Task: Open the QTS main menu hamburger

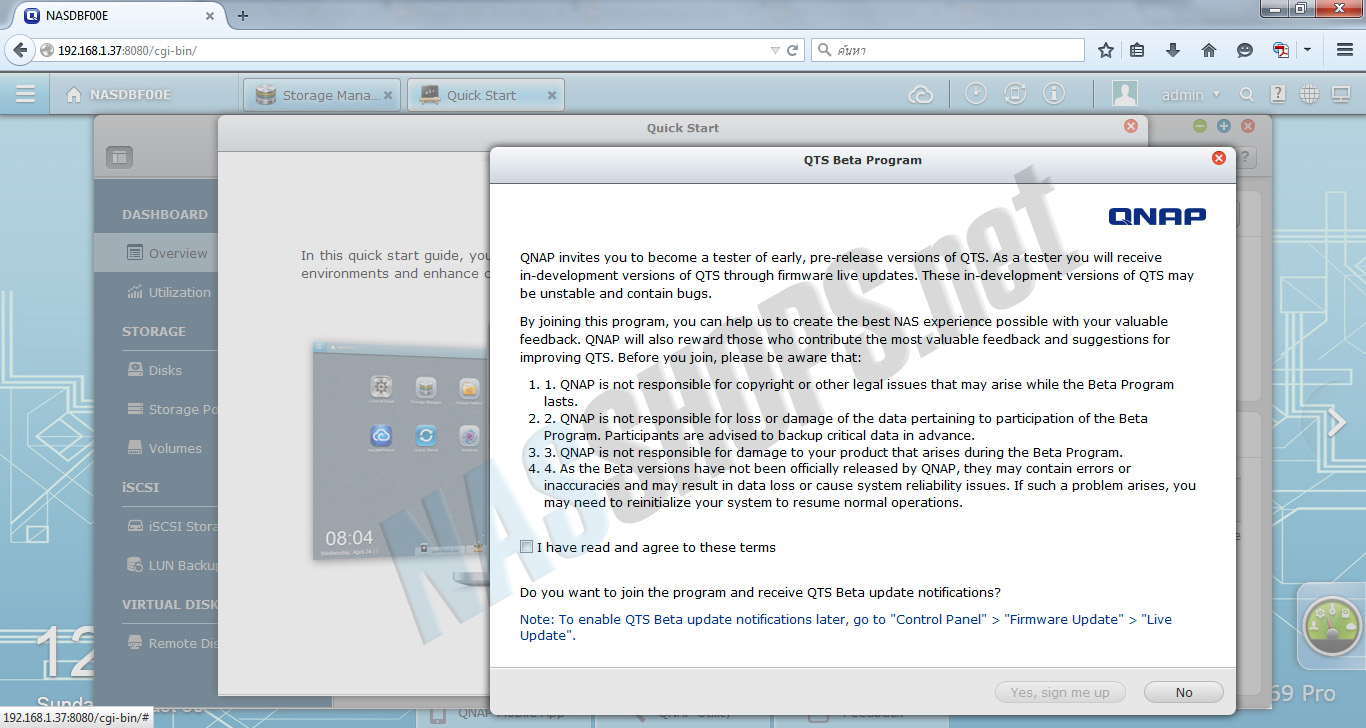Action: [x=25, y=94]
